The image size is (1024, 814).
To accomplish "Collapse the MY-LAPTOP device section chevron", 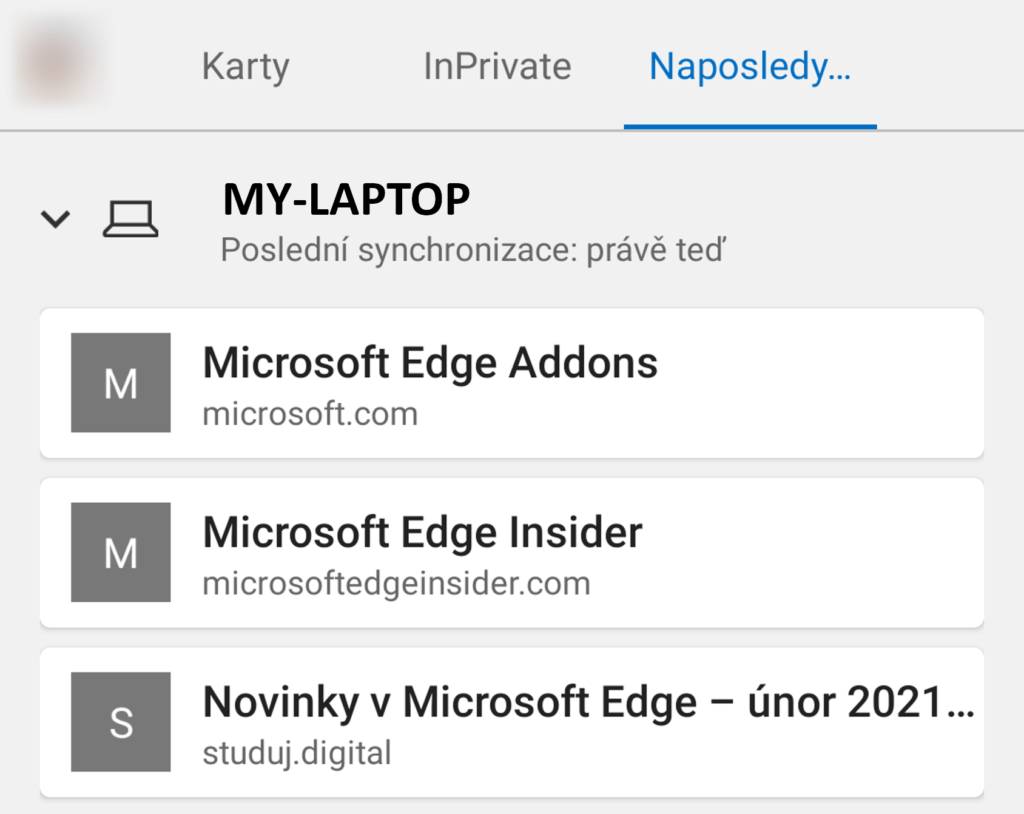I will (55, 218).
